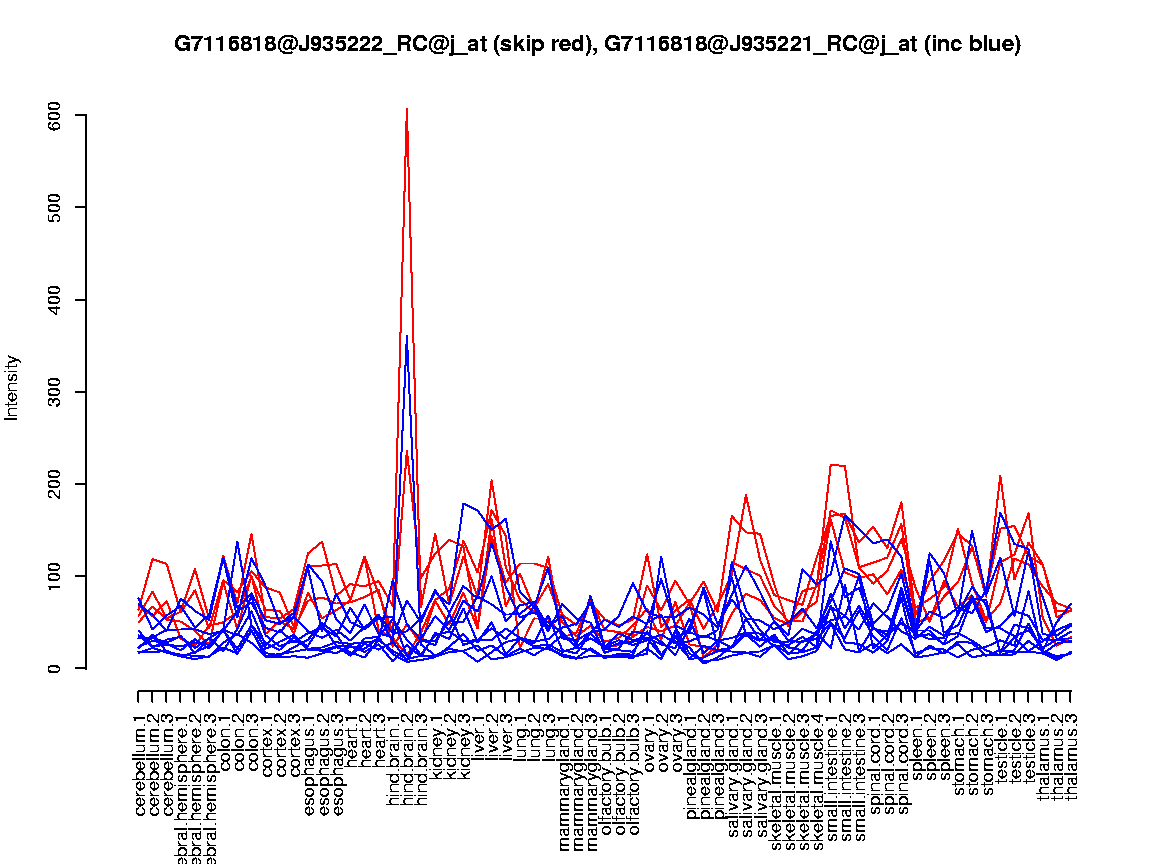Click the red peak above small.intestine.1

tap(833, 465)
